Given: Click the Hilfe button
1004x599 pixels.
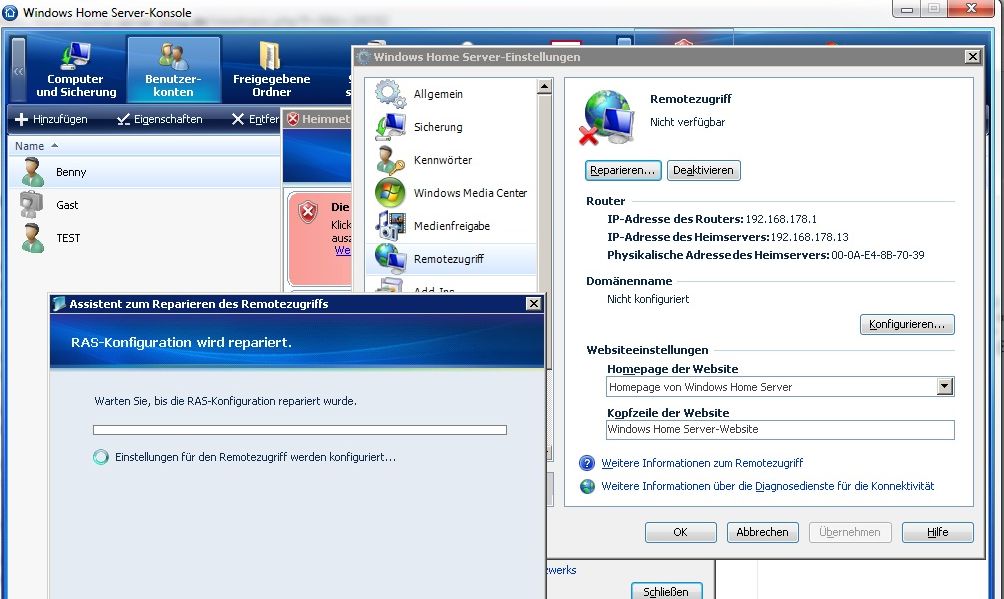Looking at the screenshot, I should click(x=938, y=532).
